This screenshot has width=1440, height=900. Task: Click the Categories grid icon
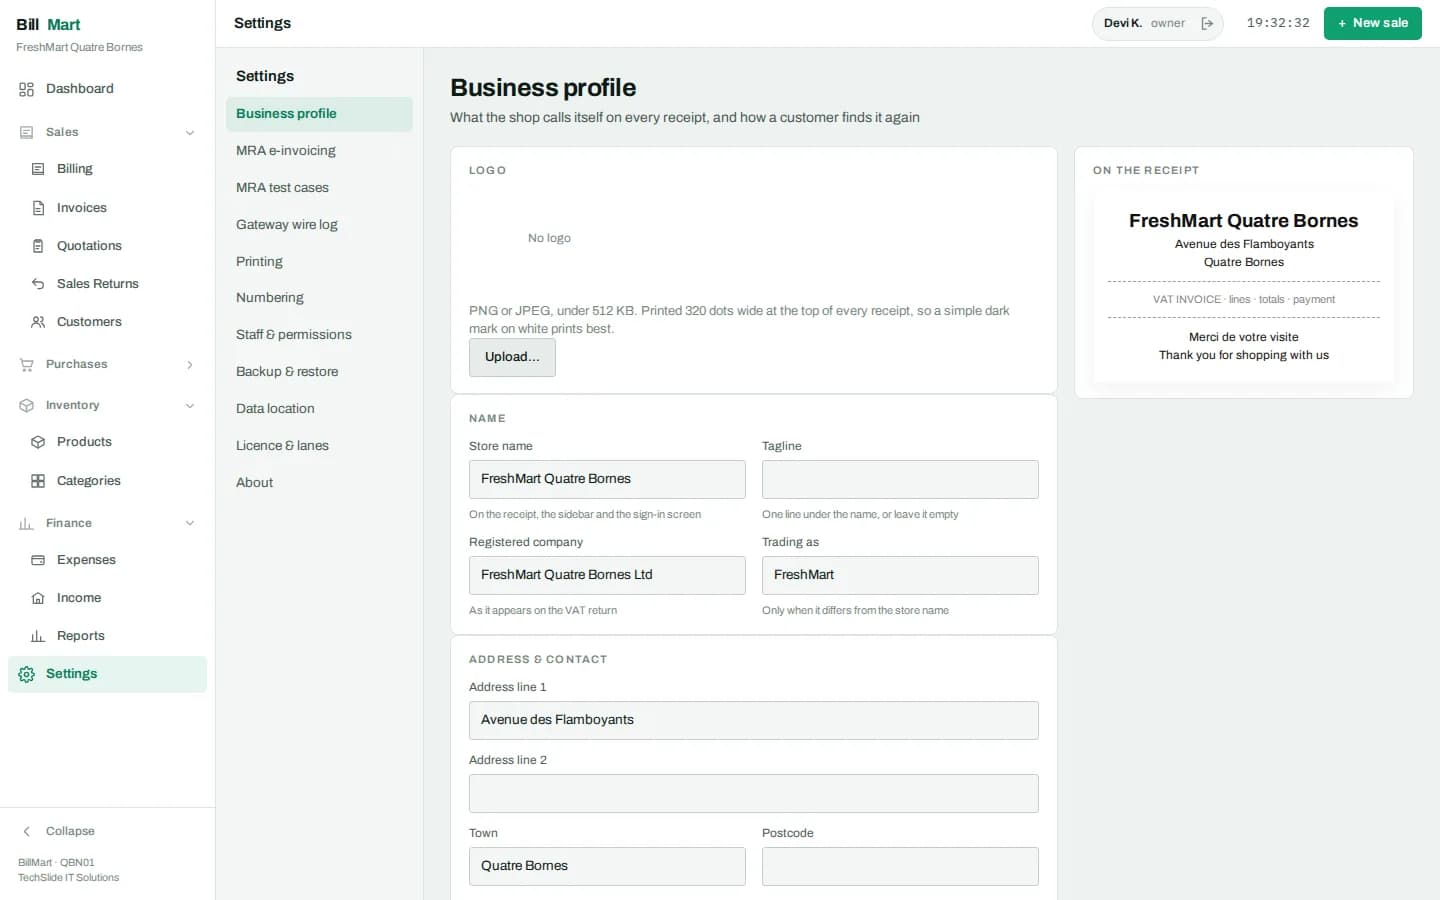click(x=38, y=481)
